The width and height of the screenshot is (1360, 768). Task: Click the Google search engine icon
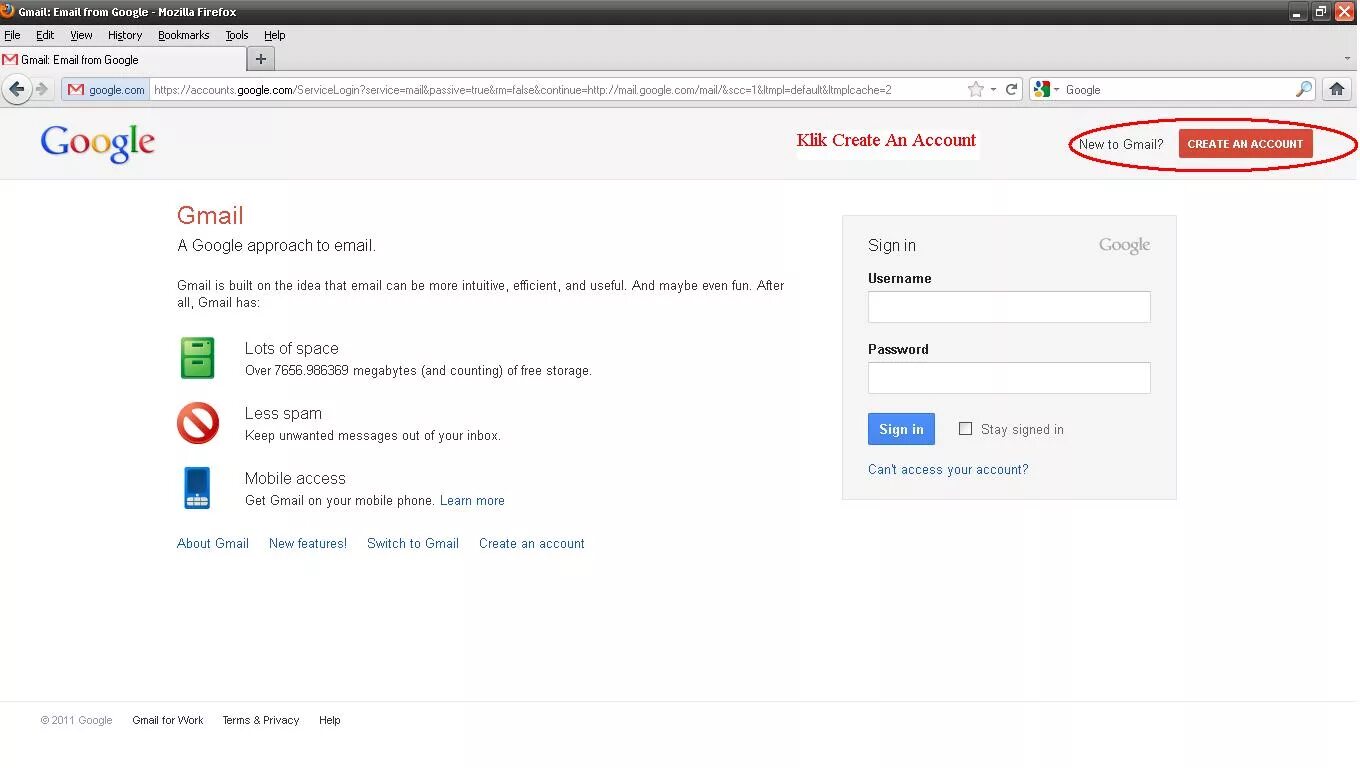point(1042,89)
